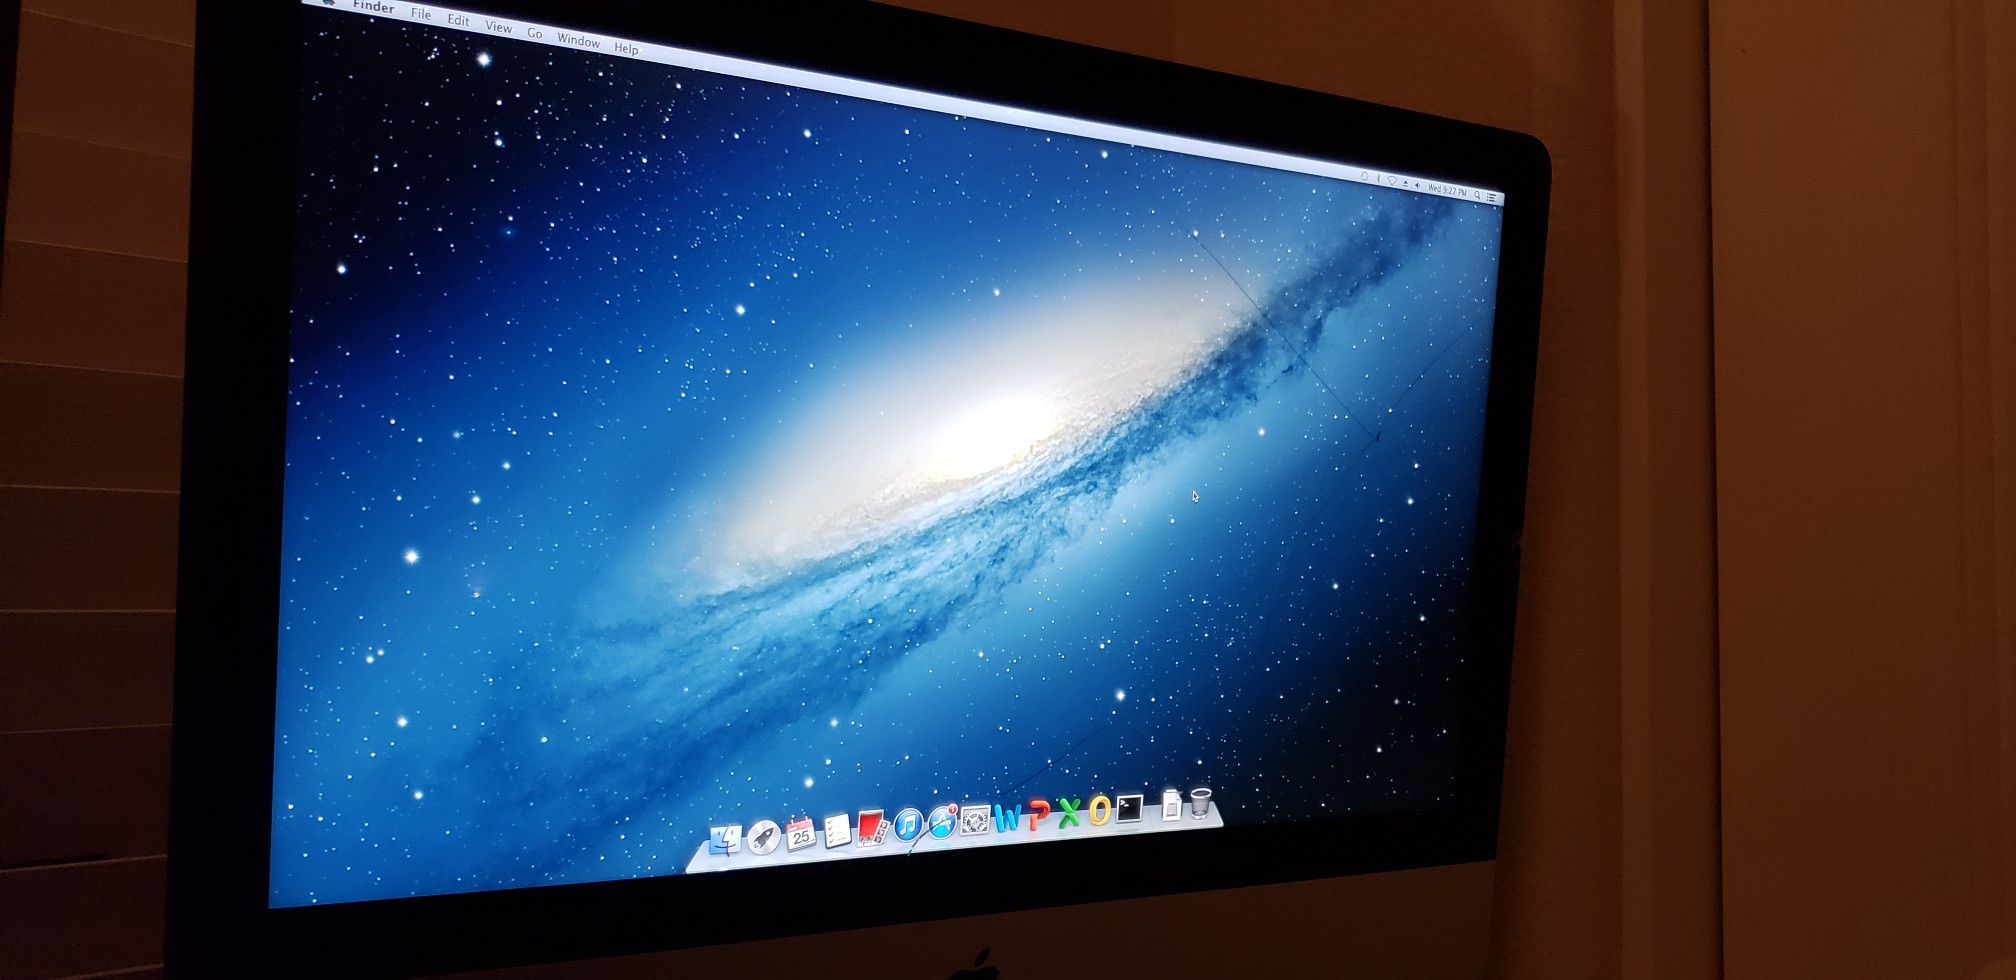Viewport: 2016px width, 980px height.
Task: Open Finder from the Dock
Action: (x=724, y=840)
